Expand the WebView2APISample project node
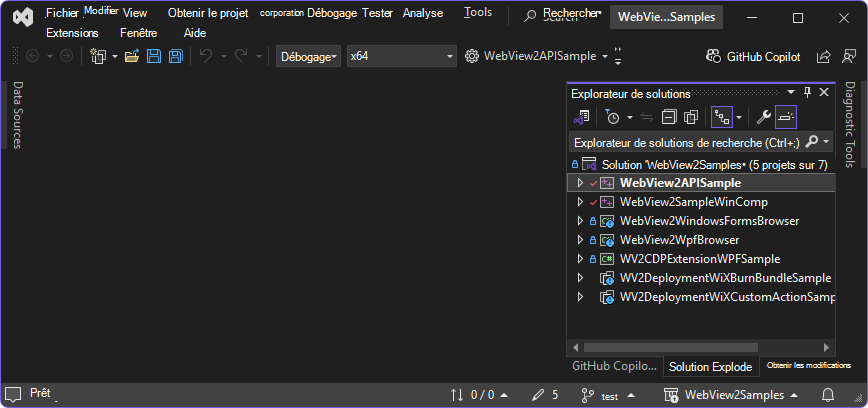 [580, 183]
